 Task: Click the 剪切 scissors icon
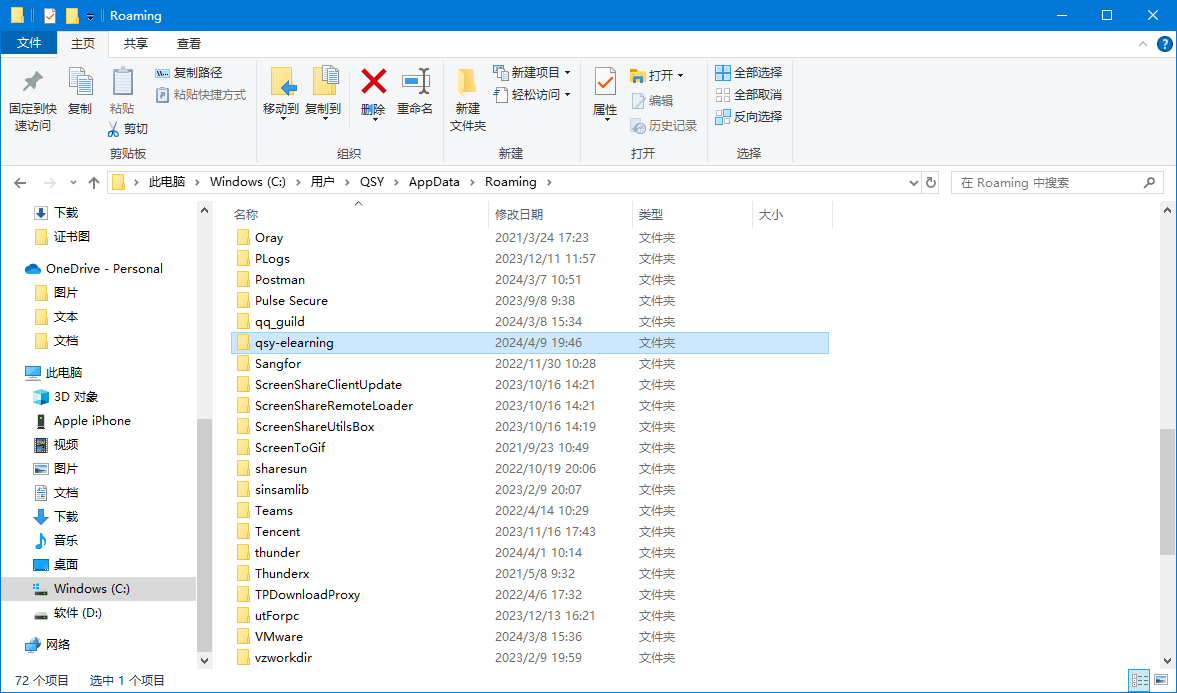[113, 129]
